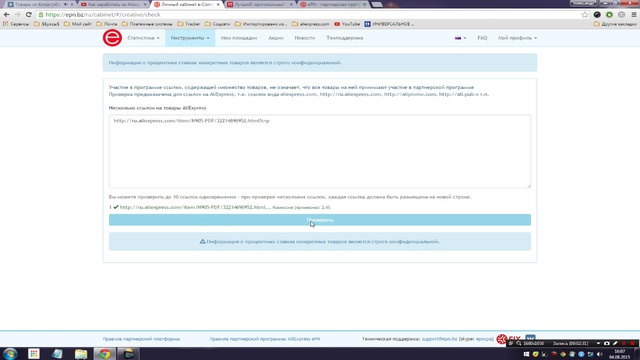Close the Товары из Китая tab
The image size is (640, 360).
(73, 4)
